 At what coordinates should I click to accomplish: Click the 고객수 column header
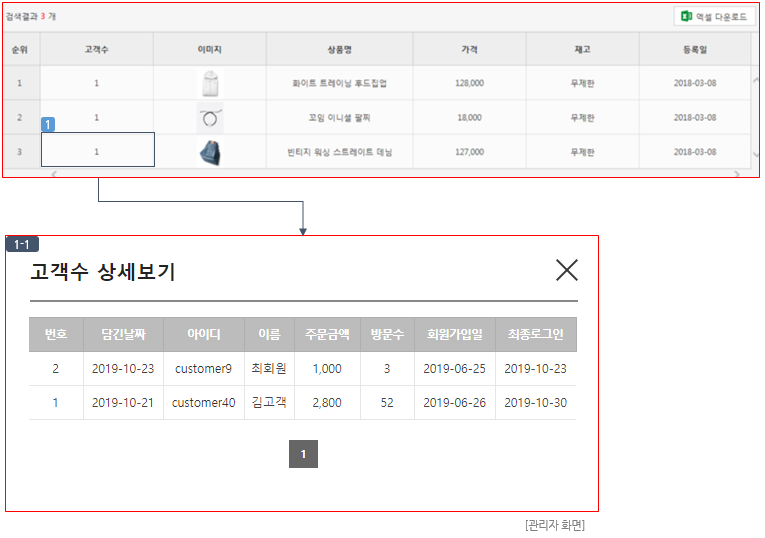click(x=97, y=50)
